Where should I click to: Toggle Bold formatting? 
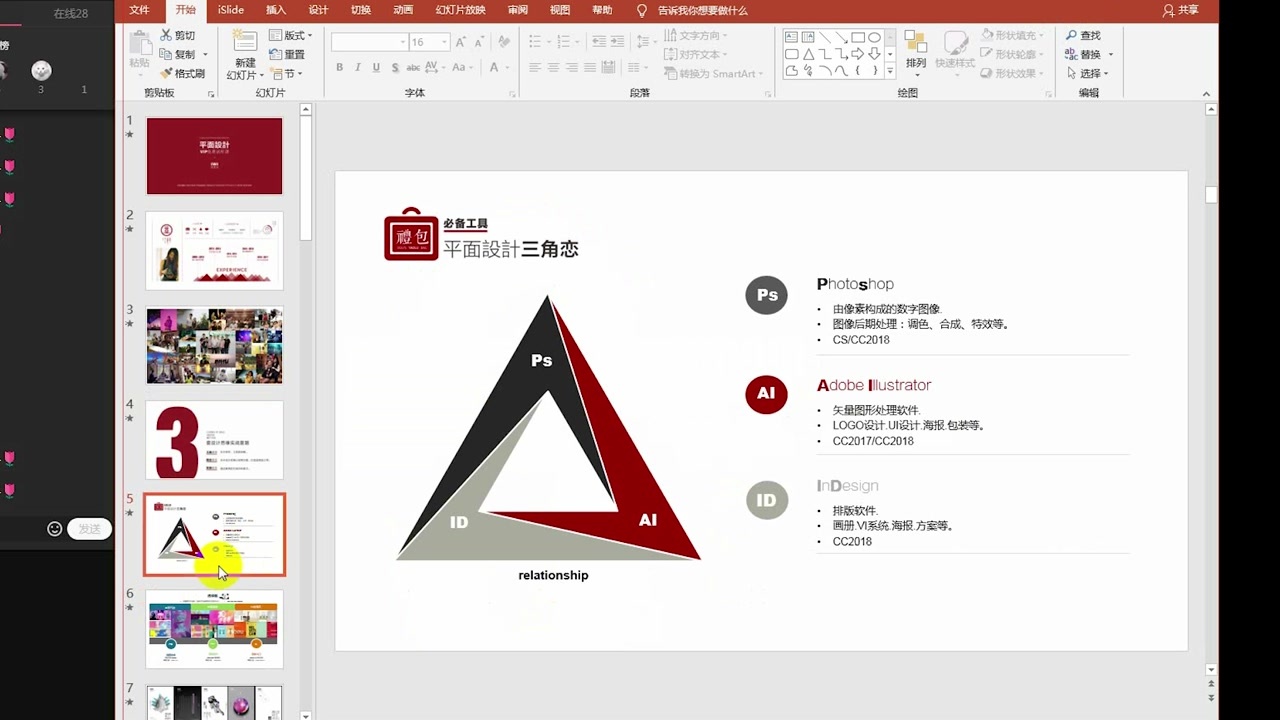coord(340,68)
